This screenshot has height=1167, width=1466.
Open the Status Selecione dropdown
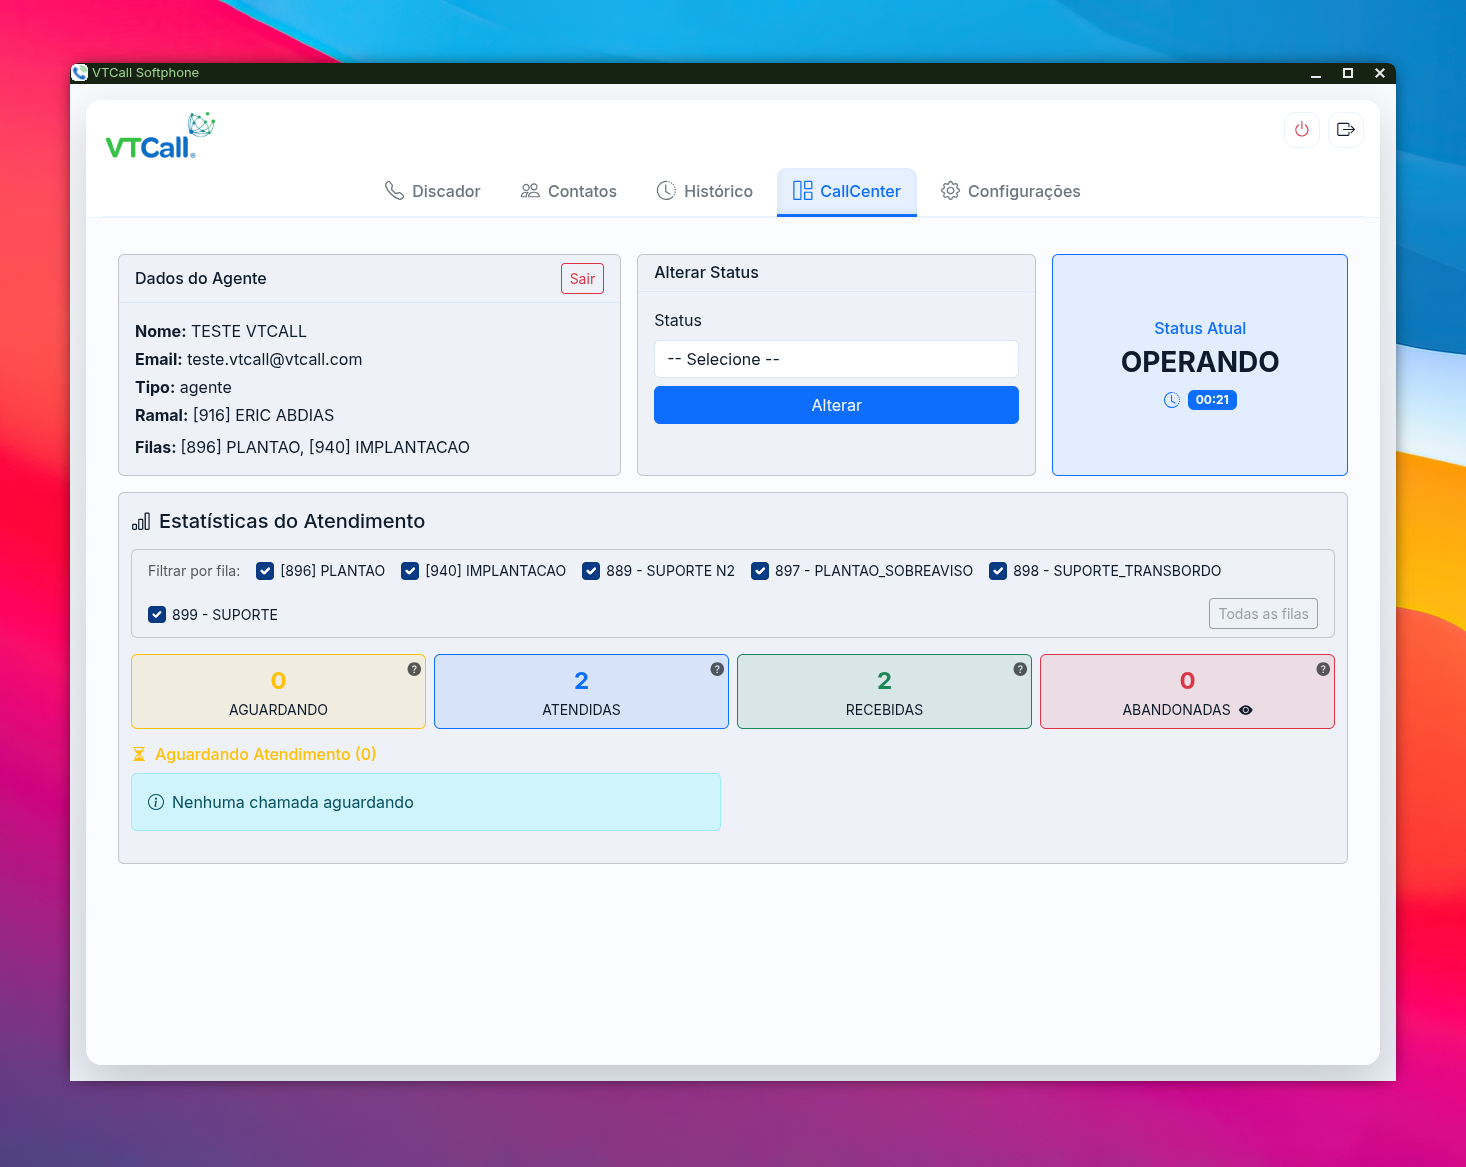coord(836,359)
